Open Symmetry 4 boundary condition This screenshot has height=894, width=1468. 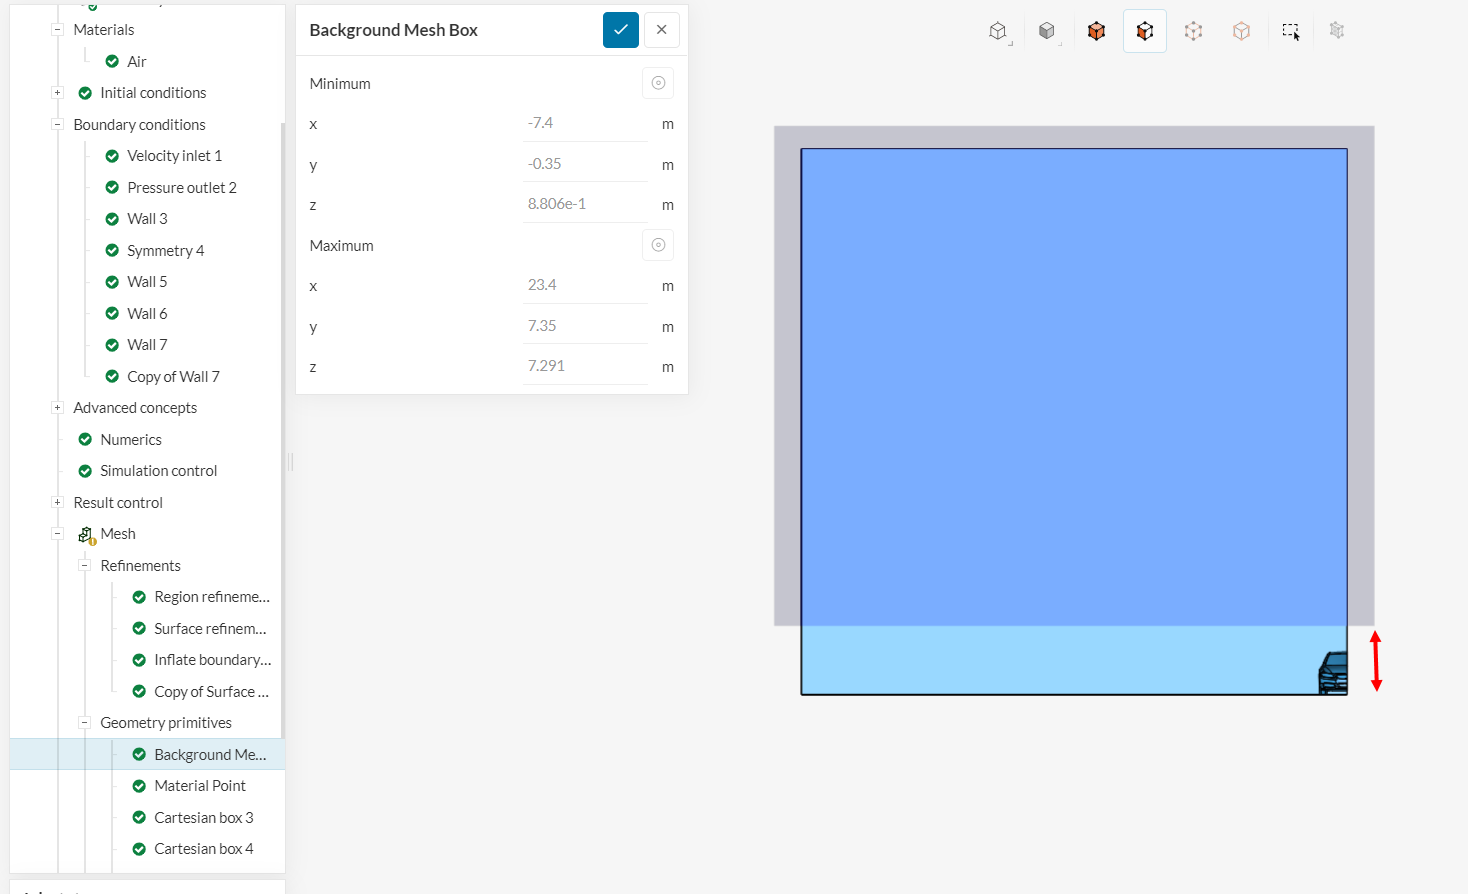tap(166, 251)
